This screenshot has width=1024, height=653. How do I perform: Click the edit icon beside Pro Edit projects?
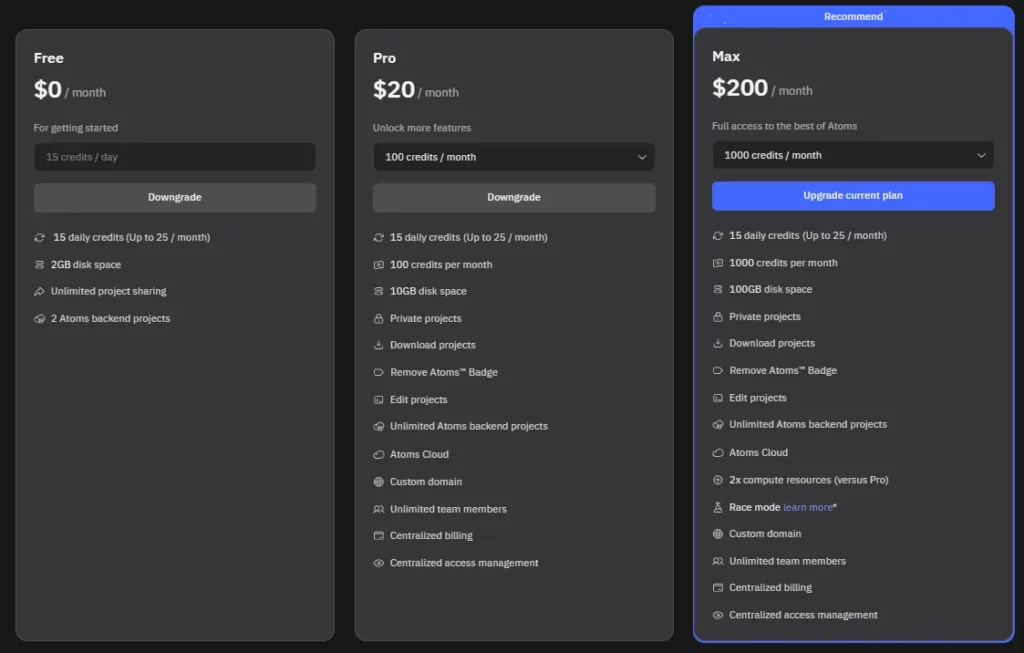378,400
